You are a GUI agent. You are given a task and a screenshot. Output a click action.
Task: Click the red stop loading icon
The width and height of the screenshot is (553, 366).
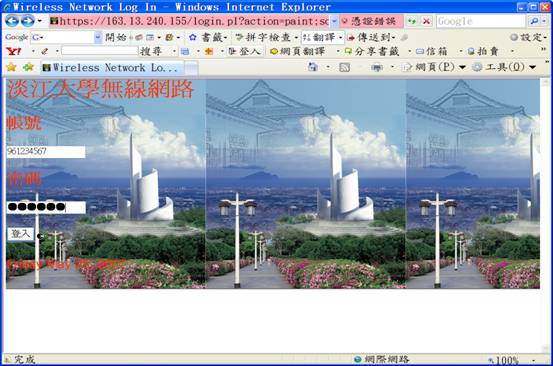[427, 22]
